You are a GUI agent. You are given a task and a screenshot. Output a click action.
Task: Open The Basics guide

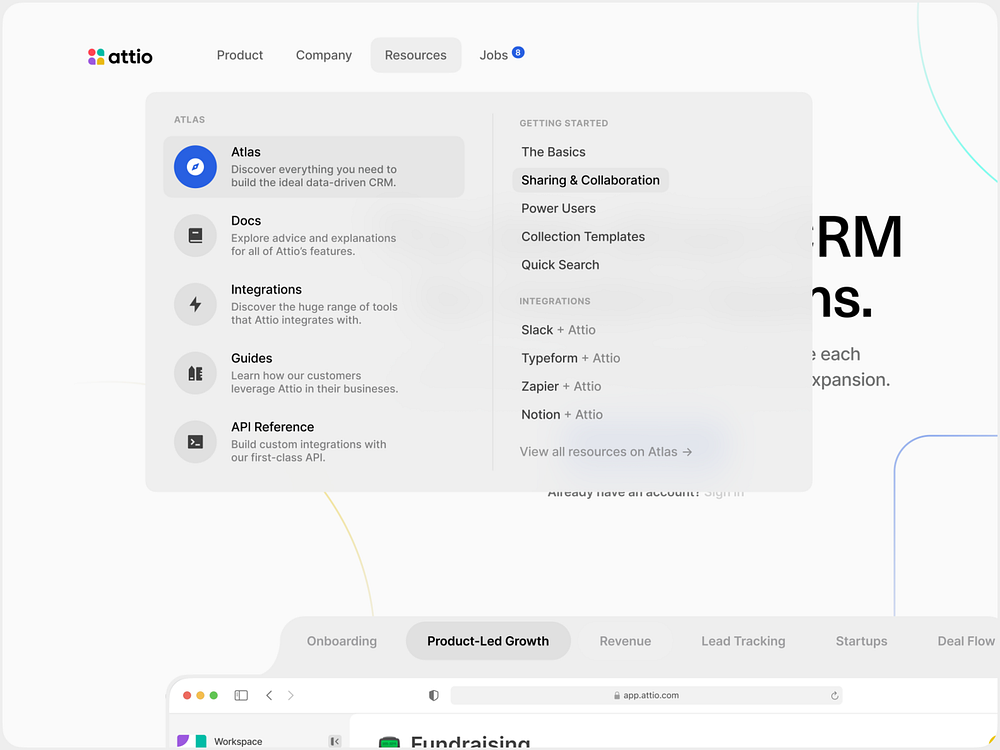click(553, 152)
